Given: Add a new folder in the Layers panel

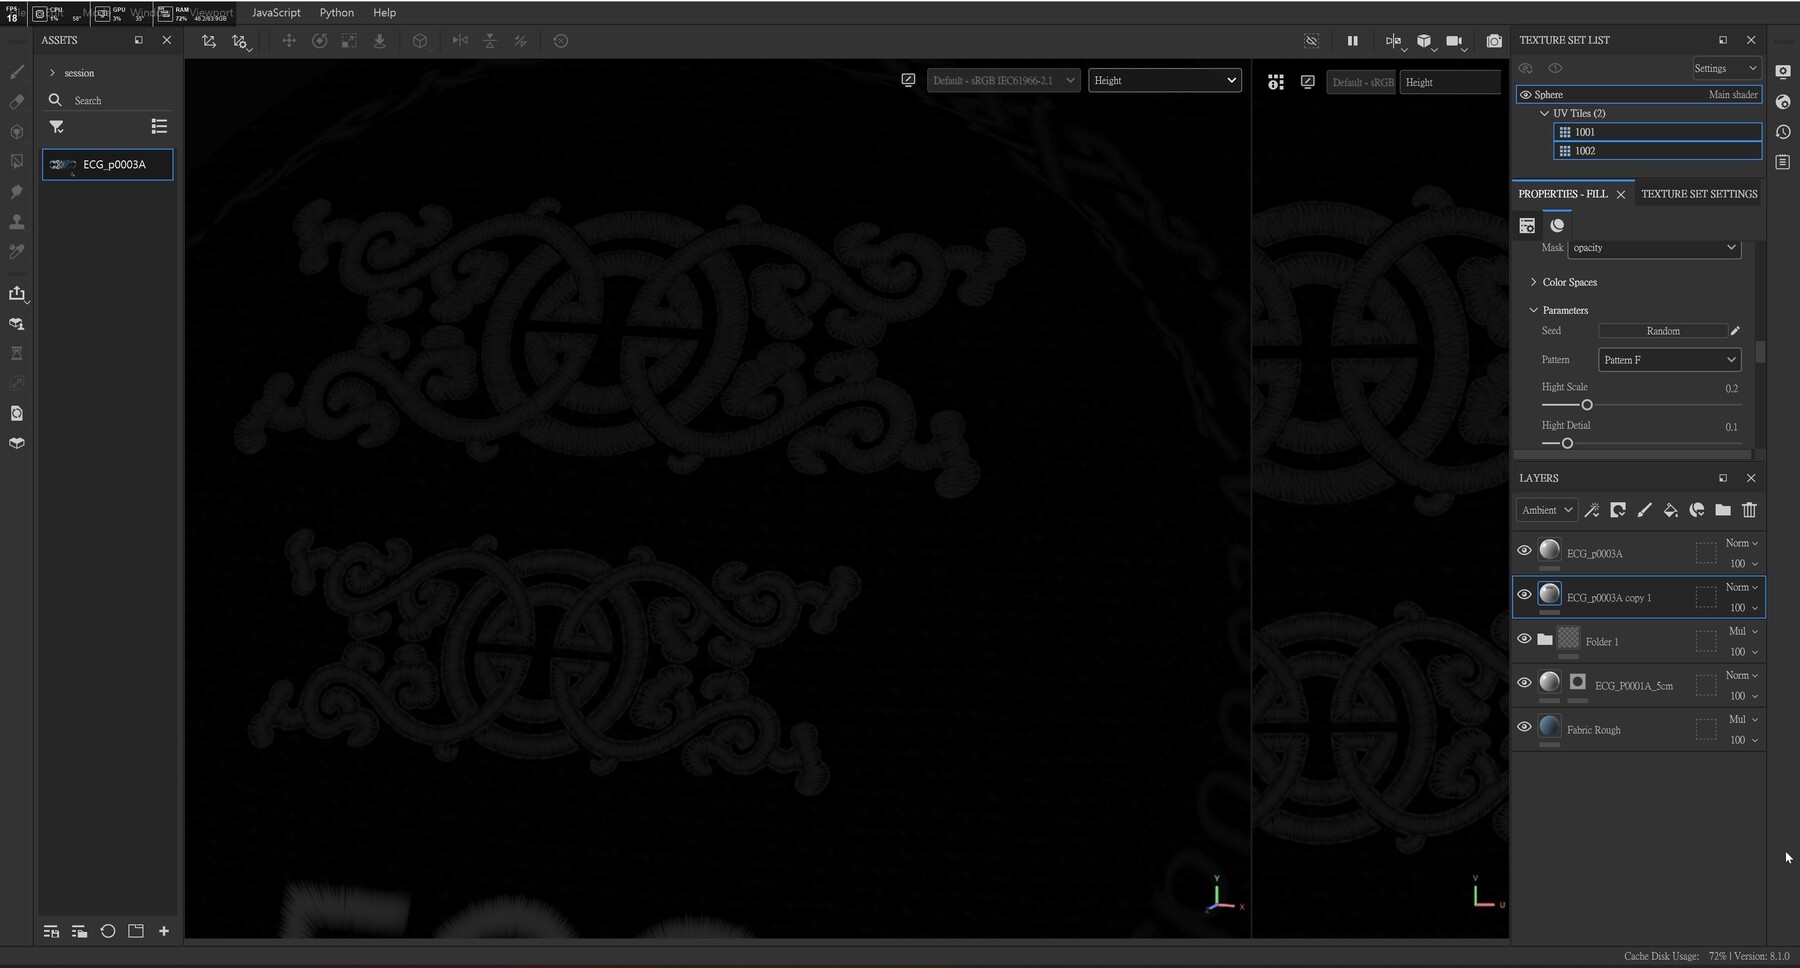Looking at the screenshot, I should pos(1723,510).
